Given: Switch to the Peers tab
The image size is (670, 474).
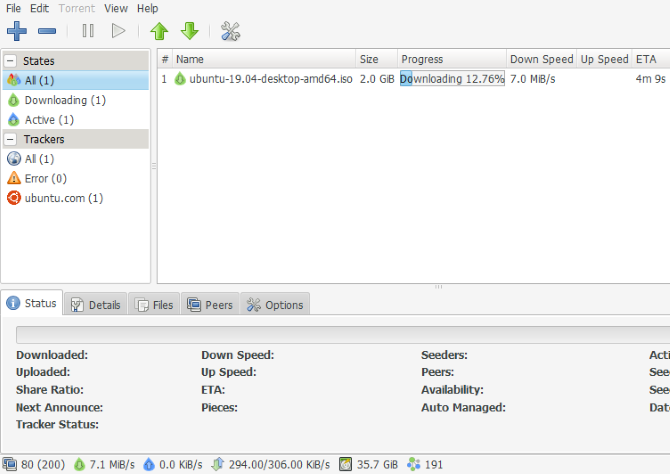Looking at the screenshot, I should pyautogui.click(x=210, y=305).
